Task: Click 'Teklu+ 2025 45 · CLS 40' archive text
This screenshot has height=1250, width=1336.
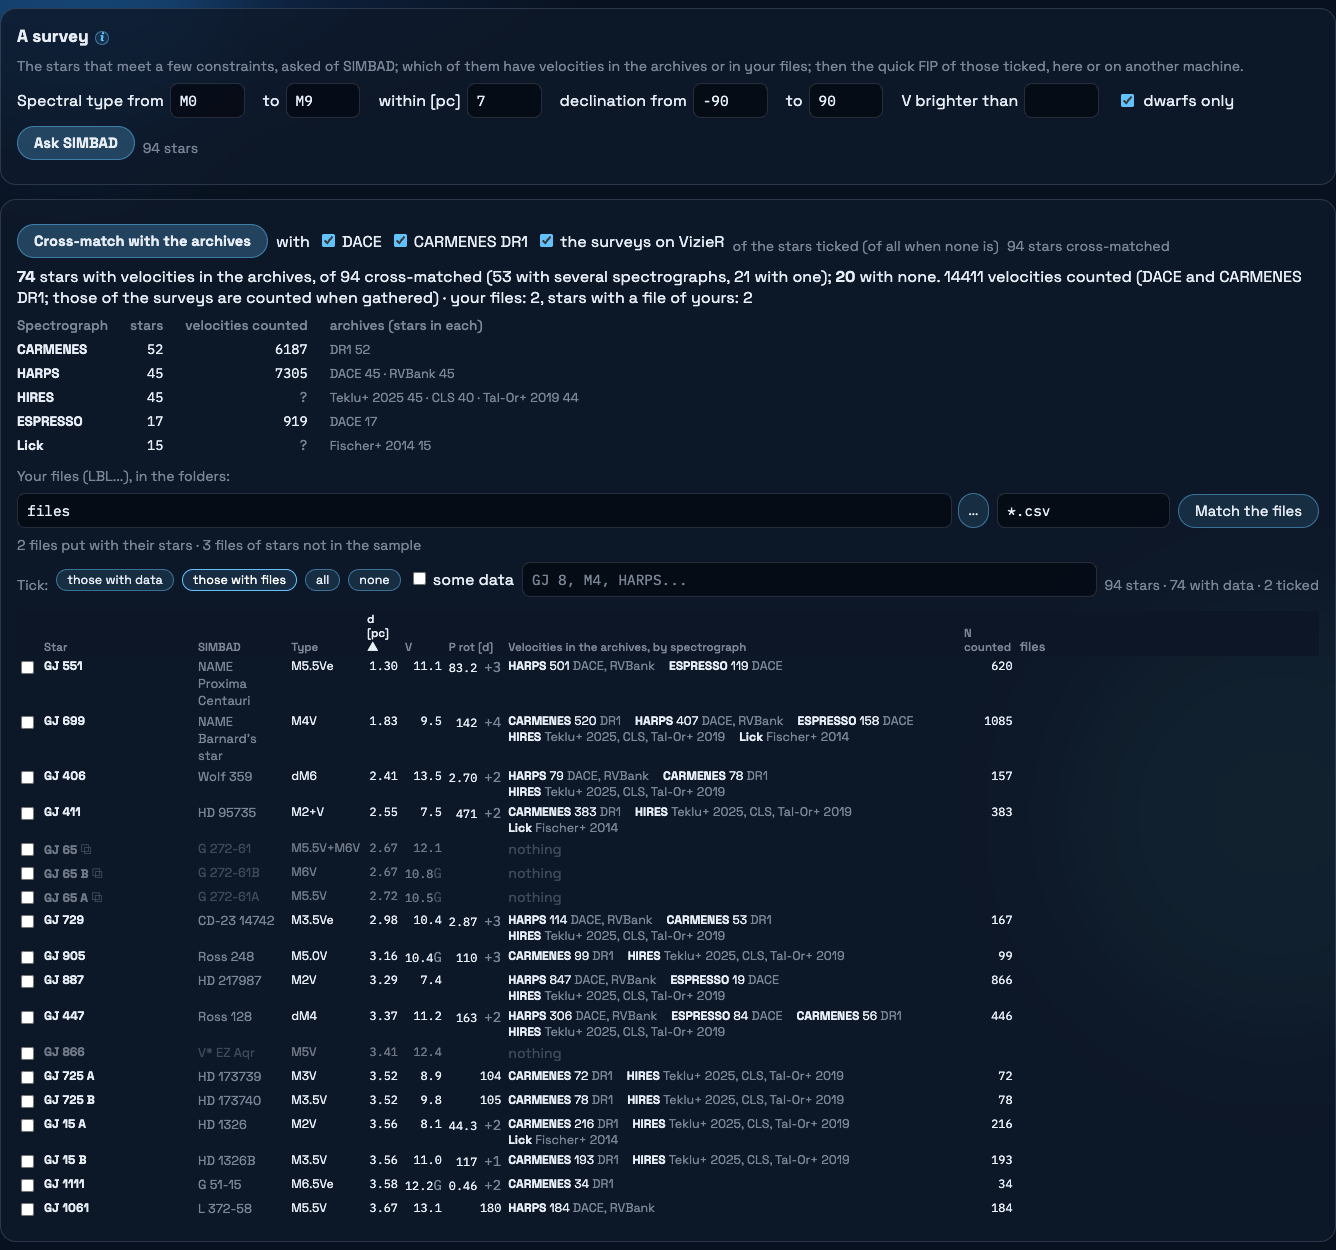Action: click(402, 398)
